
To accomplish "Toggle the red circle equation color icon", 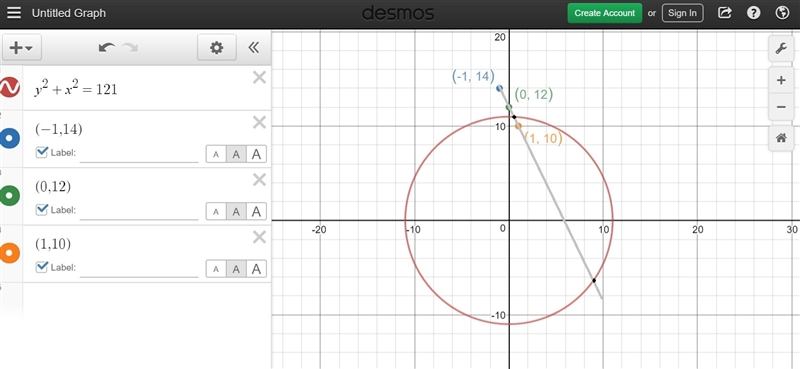I will (10, 87).
